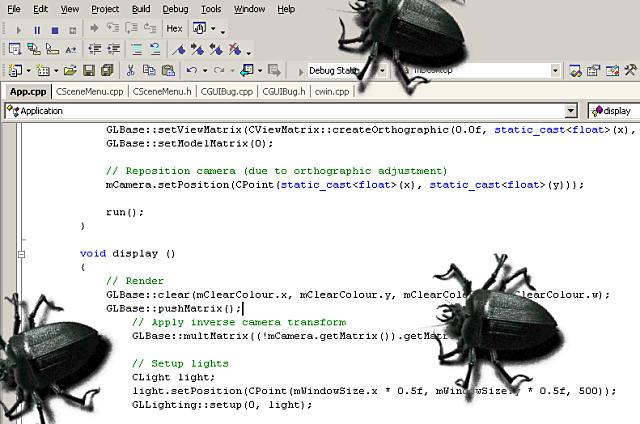
Task: Open the Breakpoints window icon
Action: coord(200,28)
